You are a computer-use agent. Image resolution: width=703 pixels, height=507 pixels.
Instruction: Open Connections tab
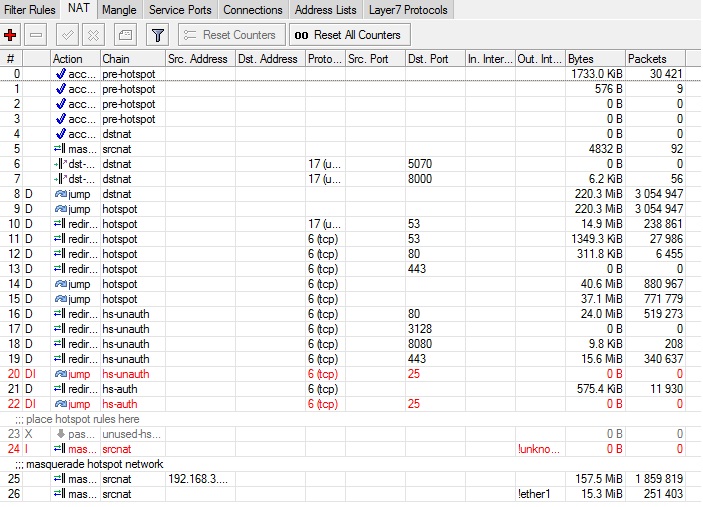pos(253,9)
